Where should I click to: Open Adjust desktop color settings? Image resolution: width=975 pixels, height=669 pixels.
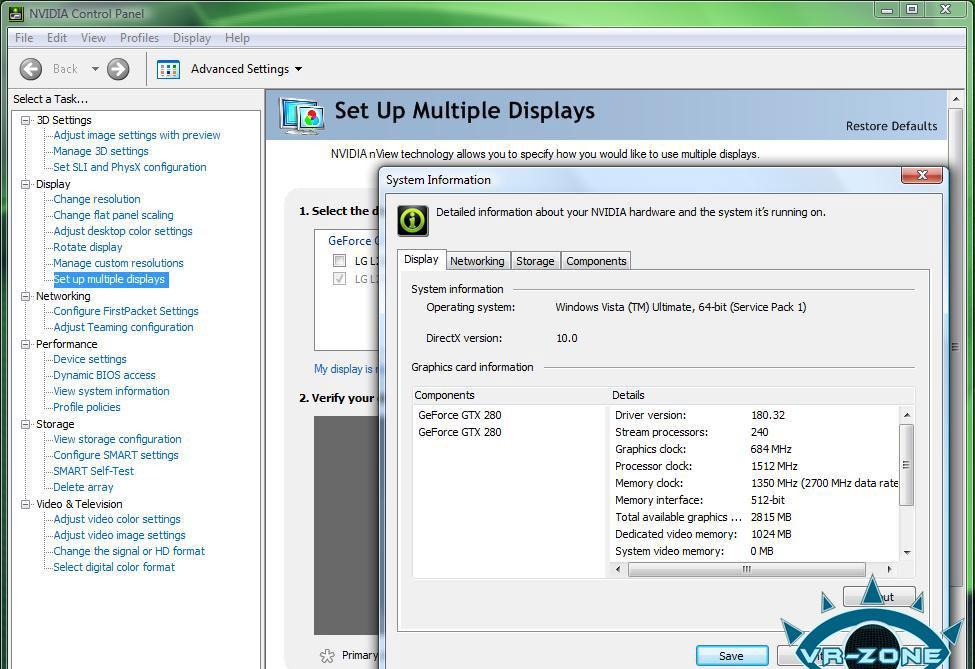tap(123, 231)
